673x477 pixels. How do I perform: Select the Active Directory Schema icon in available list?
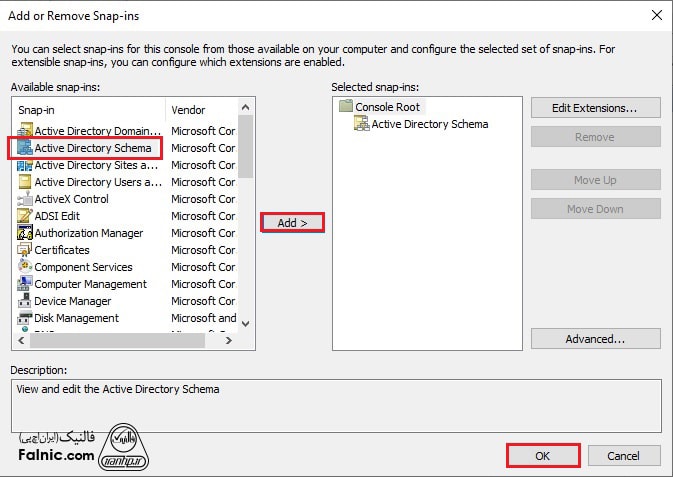pos(25,148)
